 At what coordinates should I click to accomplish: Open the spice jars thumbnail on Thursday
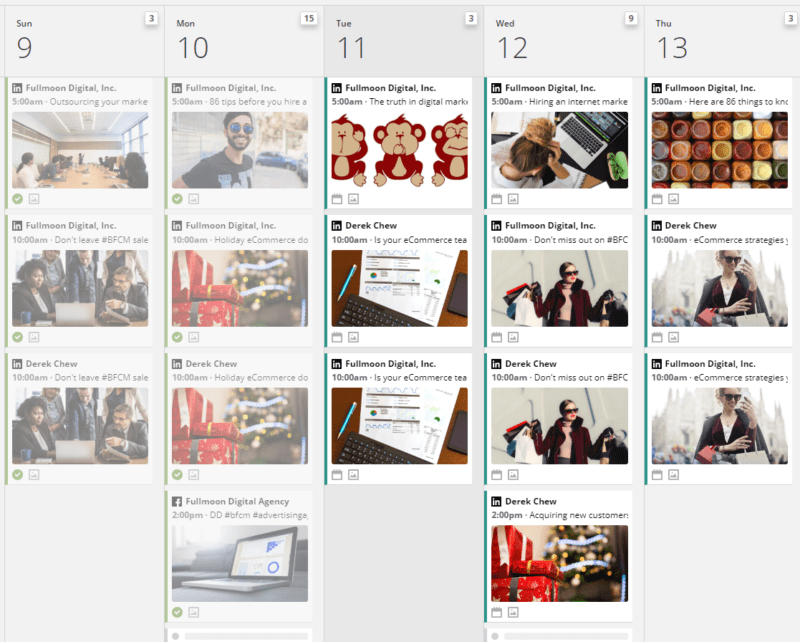(x=720, y=150)
